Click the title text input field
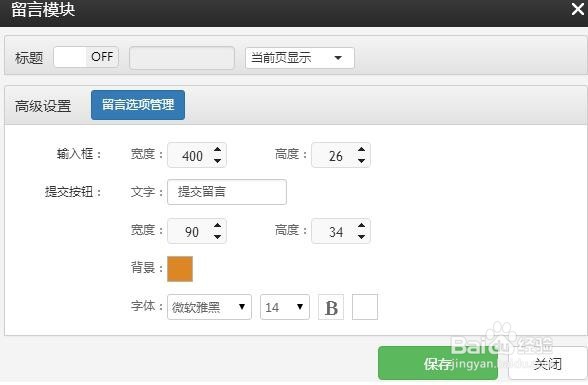Screen dimensions: 588x385 [x=182, y=58]
